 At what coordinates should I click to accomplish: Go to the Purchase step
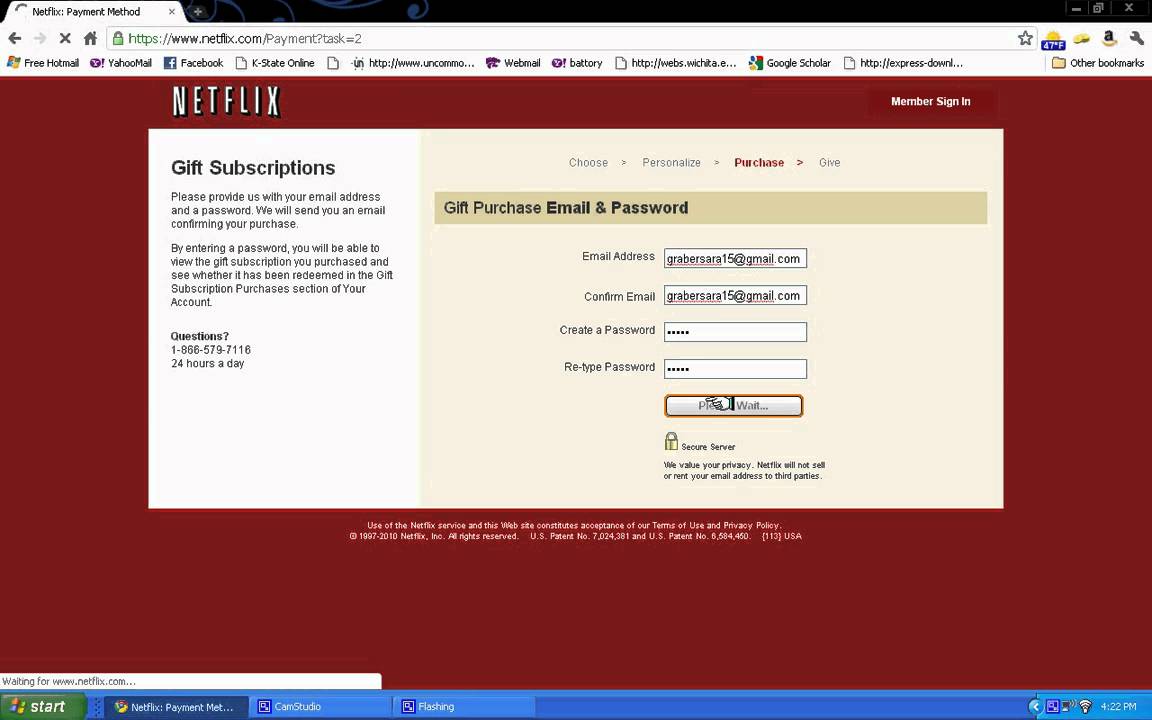tap(759, 162)
